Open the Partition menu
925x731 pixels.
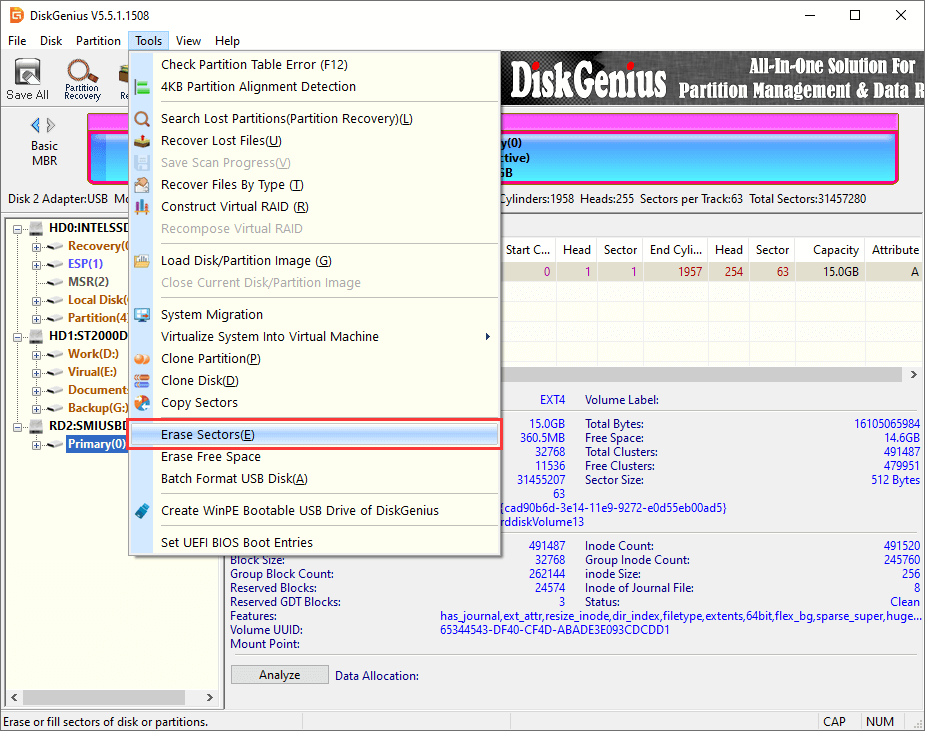coord(98,41)
